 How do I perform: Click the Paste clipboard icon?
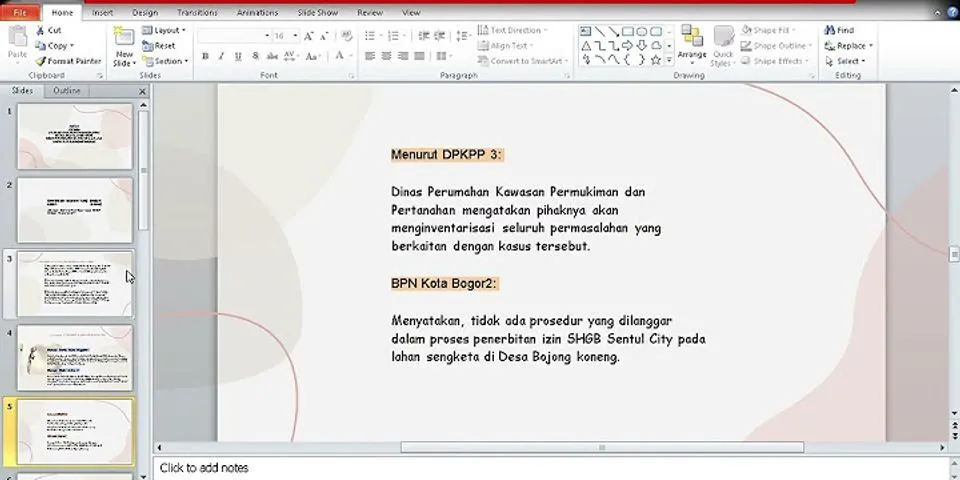point(17,37)
